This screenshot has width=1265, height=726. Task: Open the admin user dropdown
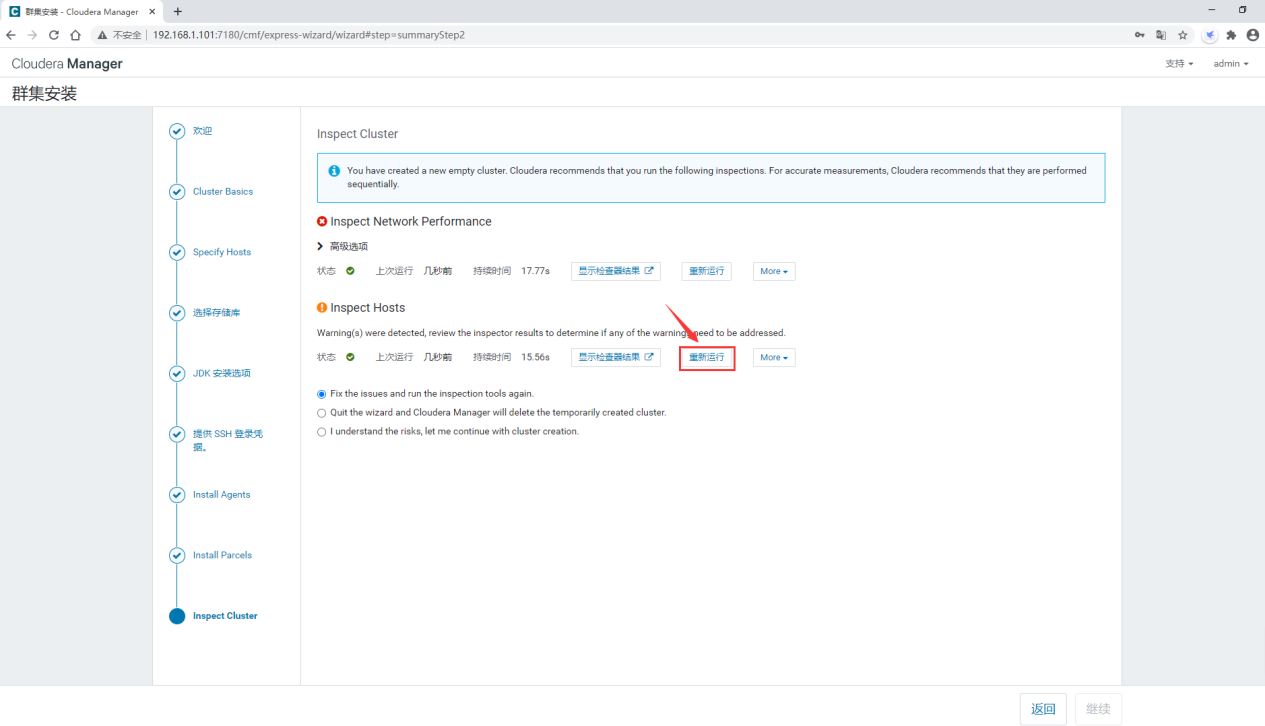(x=1231, y=63)
